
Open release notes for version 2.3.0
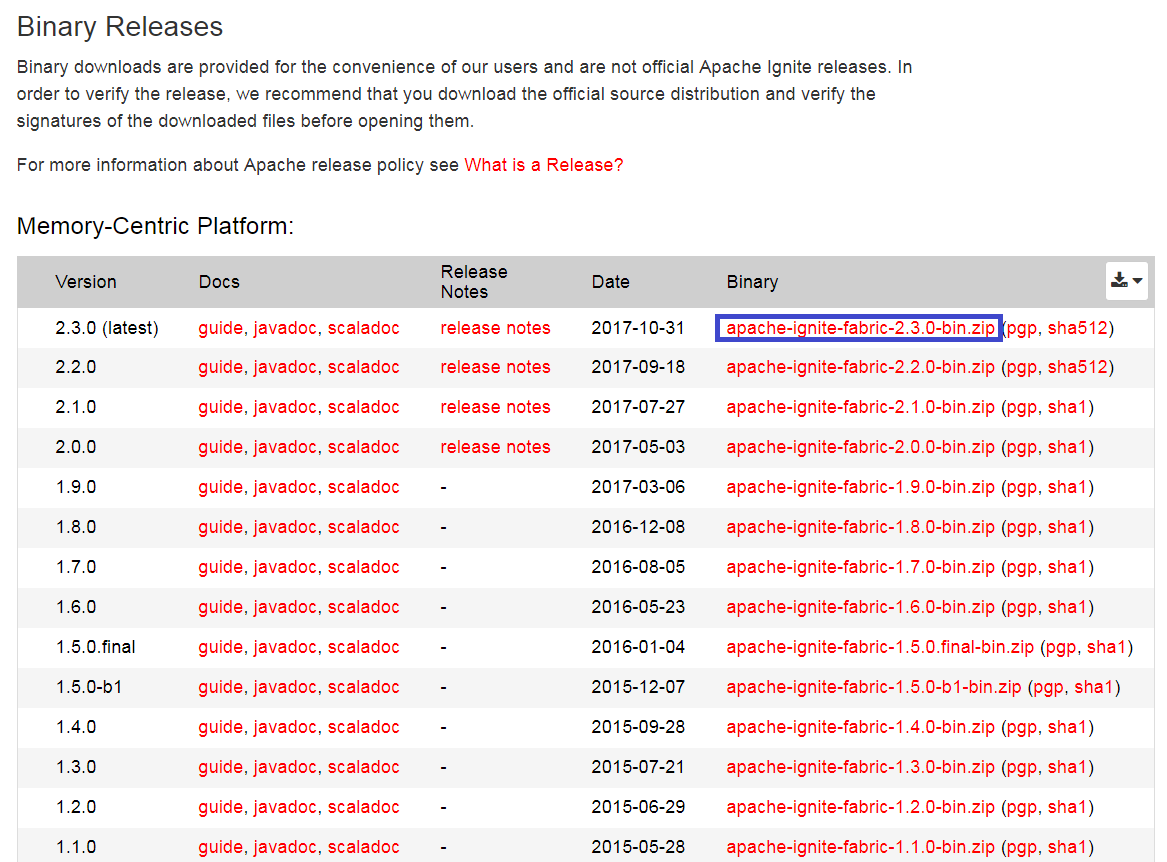(x=495, y=328)
